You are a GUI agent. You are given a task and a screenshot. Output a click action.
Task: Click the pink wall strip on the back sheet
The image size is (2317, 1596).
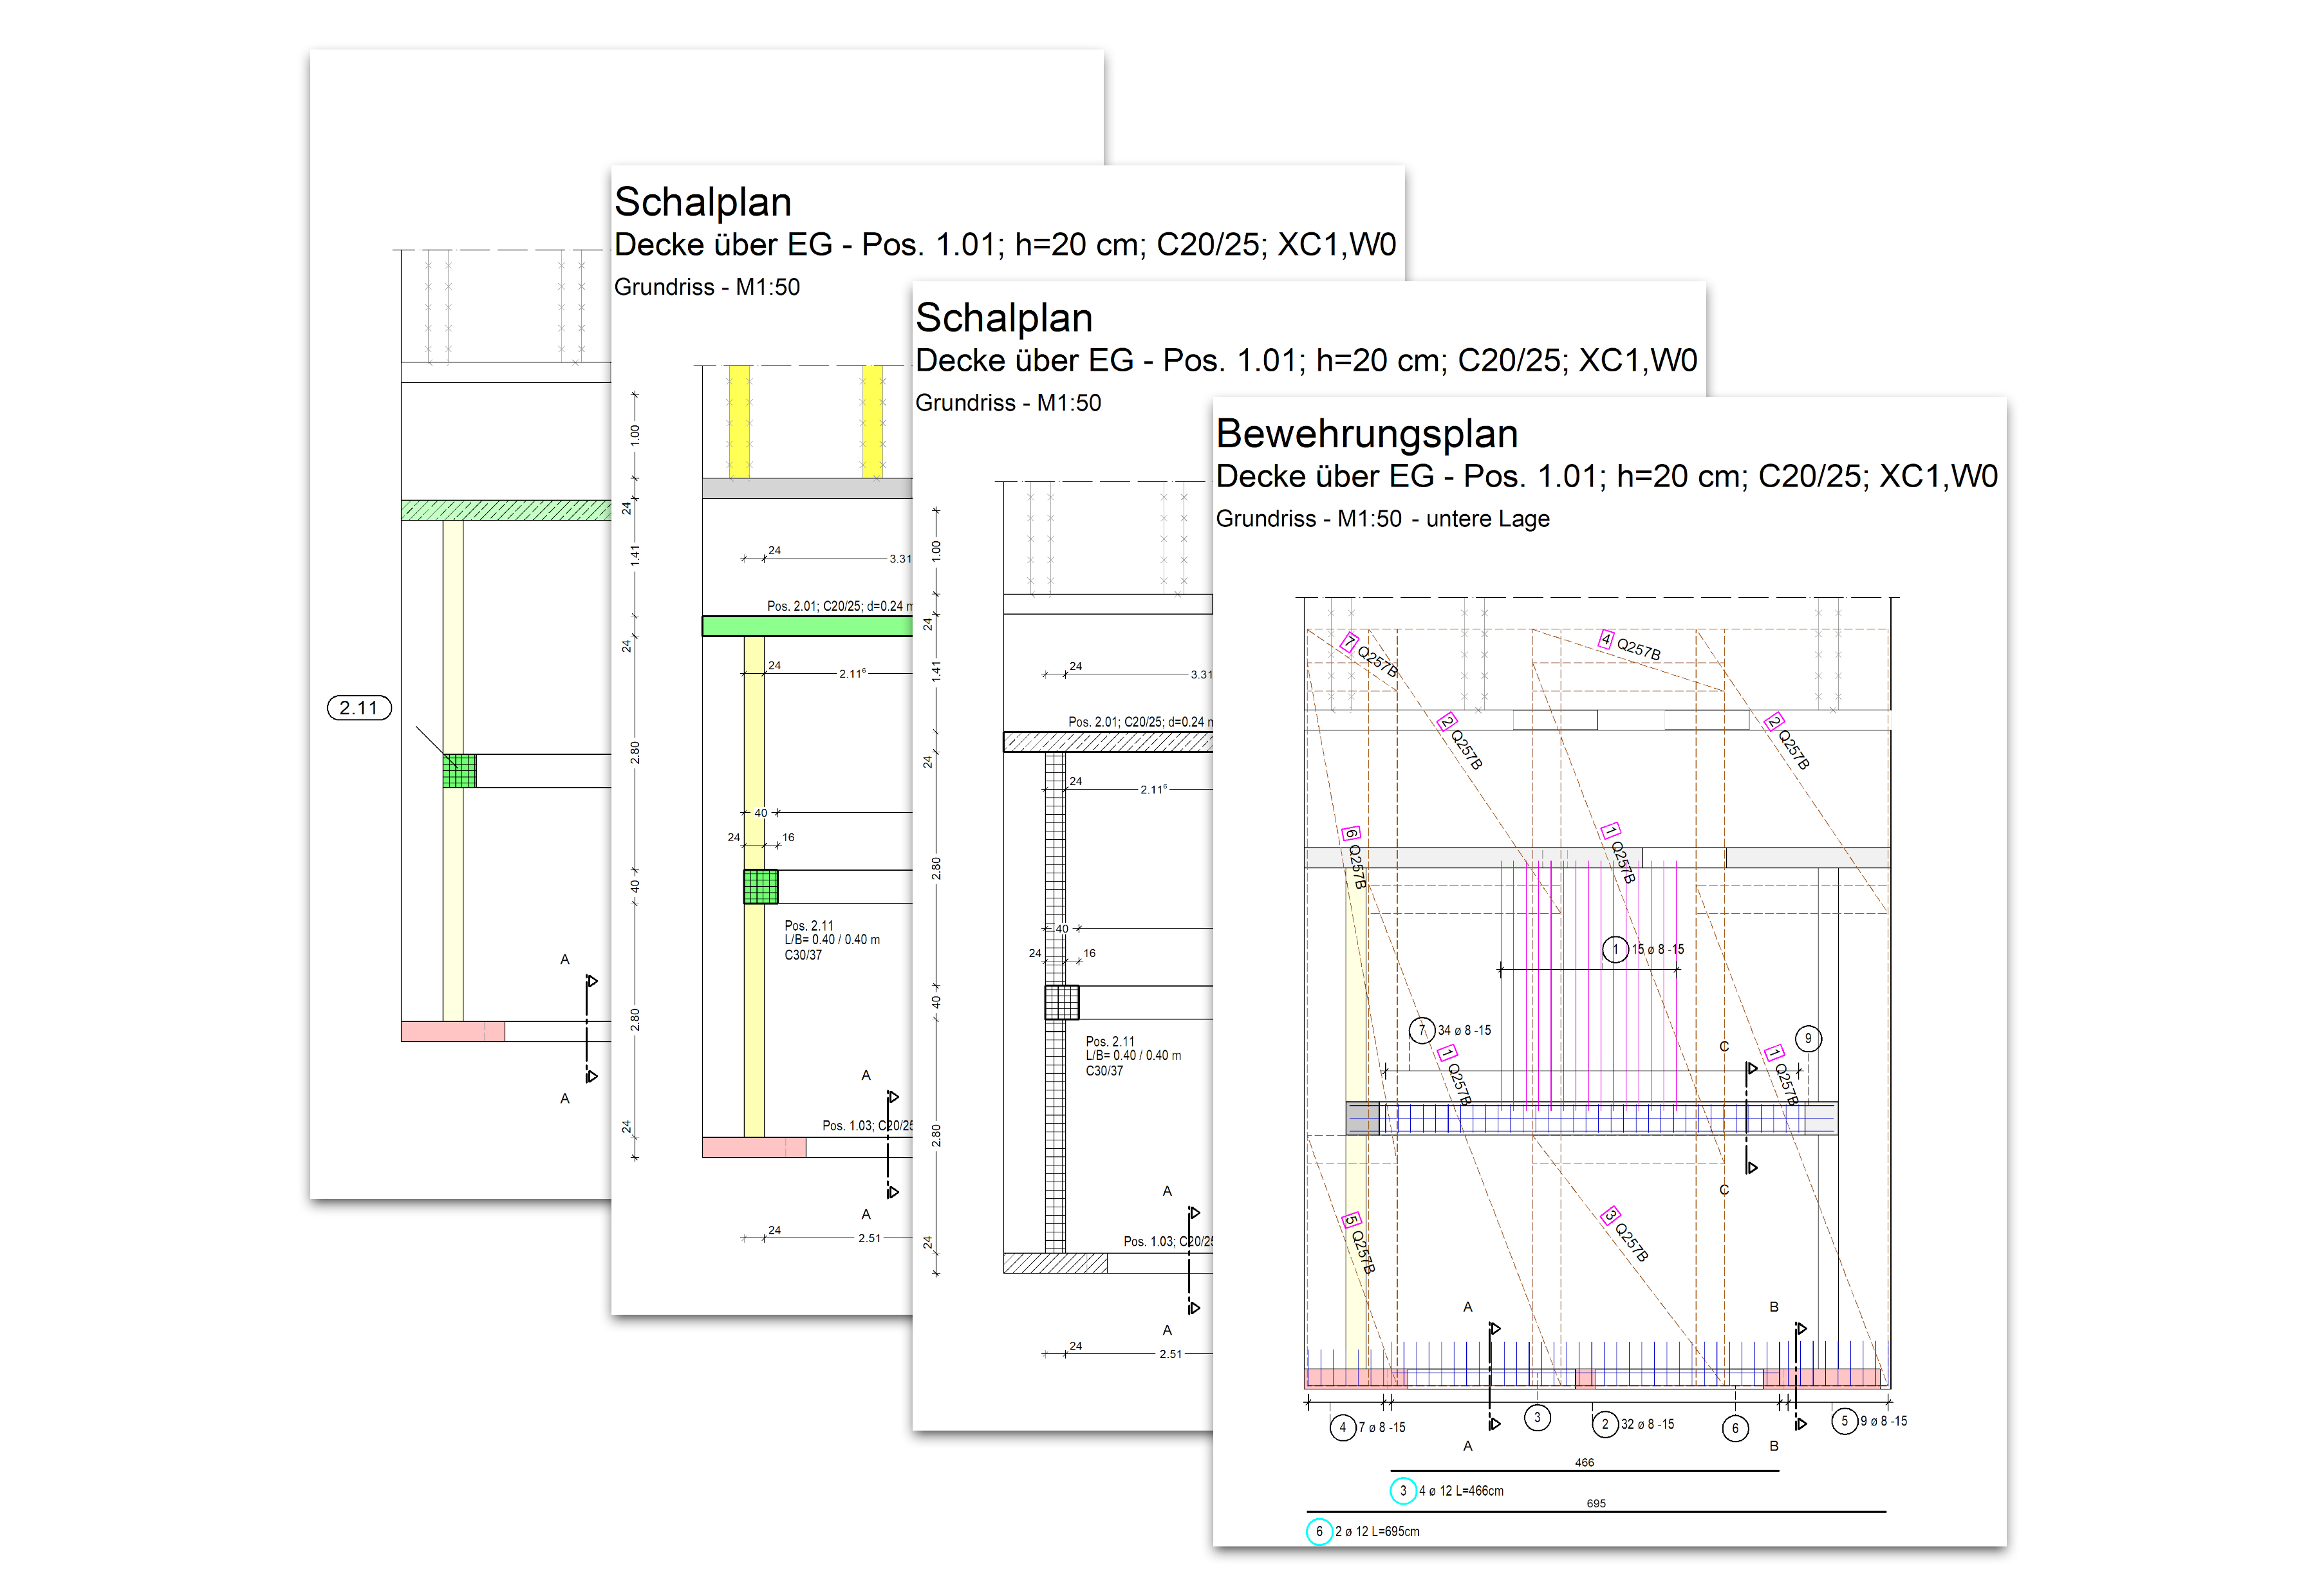tap(453, 1031)
